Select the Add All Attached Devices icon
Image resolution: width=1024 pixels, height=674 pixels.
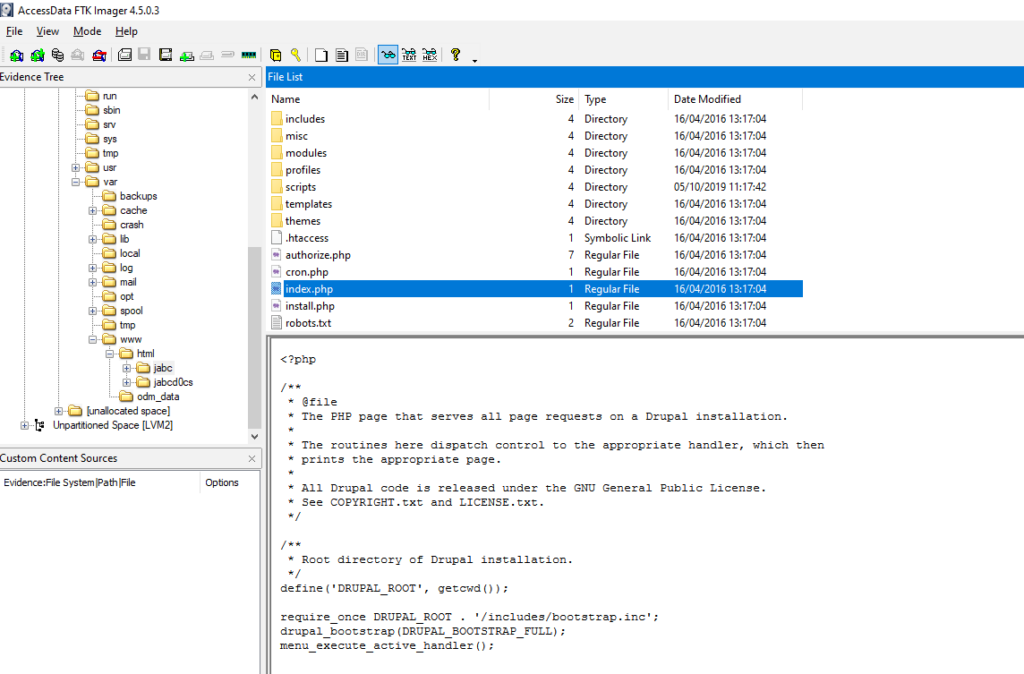(x=37, y=55)
